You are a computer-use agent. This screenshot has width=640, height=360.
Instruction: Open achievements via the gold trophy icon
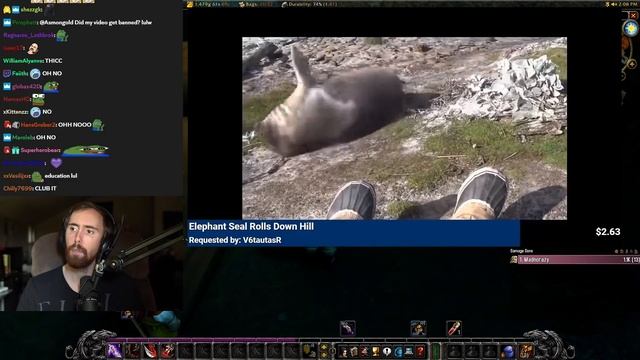coord(376,351)
